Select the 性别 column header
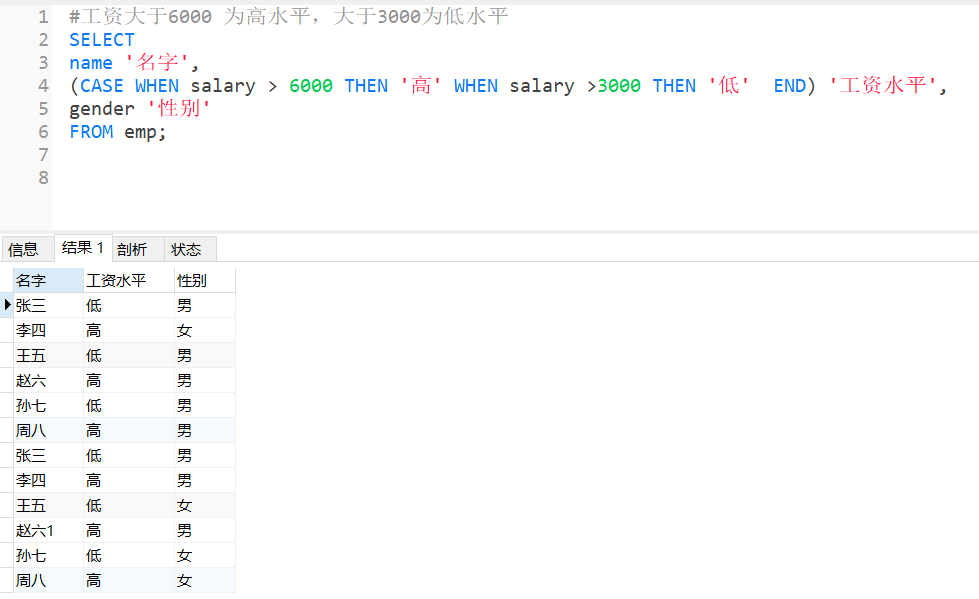 (192, 281)
